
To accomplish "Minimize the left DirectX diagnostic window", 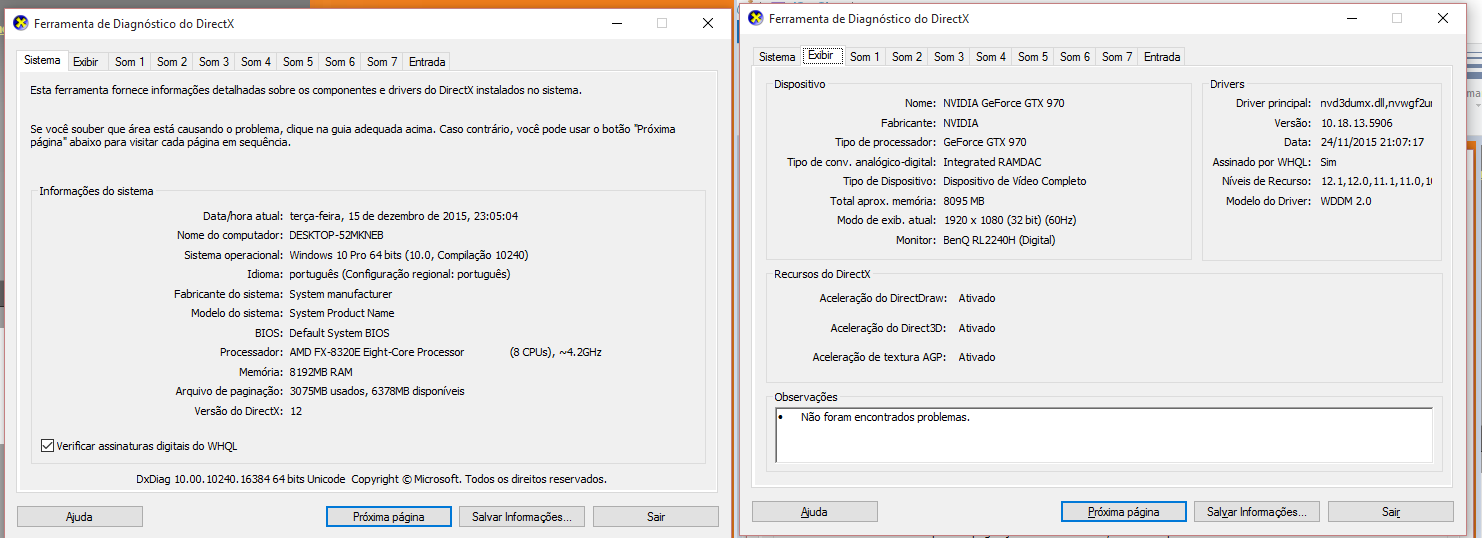I will pyautogui.click(x=616, y=23).
